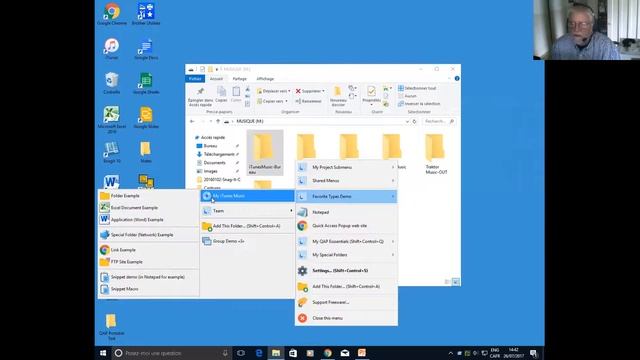Image resolution: width=640 pixels, height=360 pixels.
Task: Select the Google Sheets desktop icon
Action: point(146,83)
